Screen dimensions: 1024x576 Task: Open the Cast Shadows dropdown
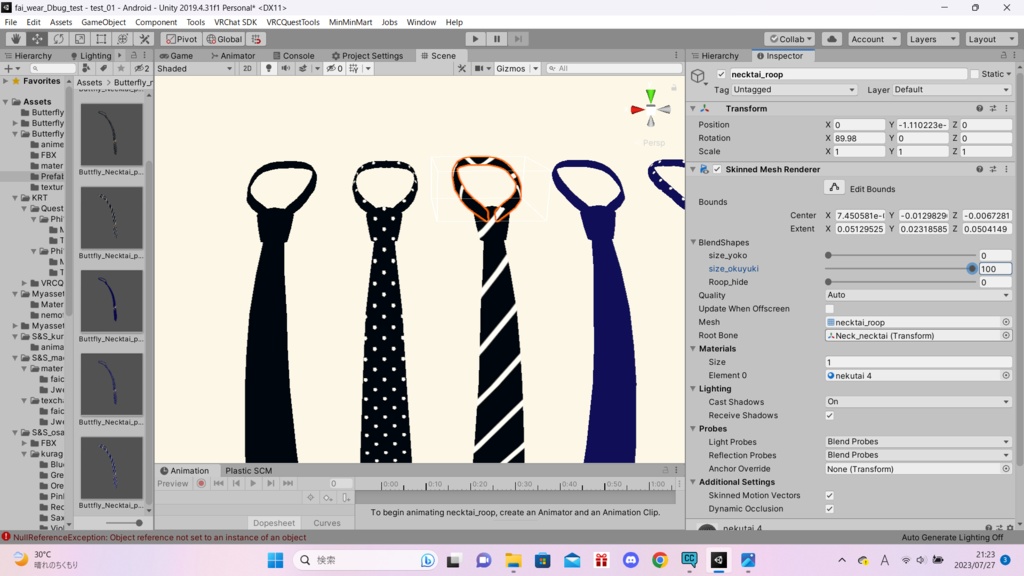[918, 402]
